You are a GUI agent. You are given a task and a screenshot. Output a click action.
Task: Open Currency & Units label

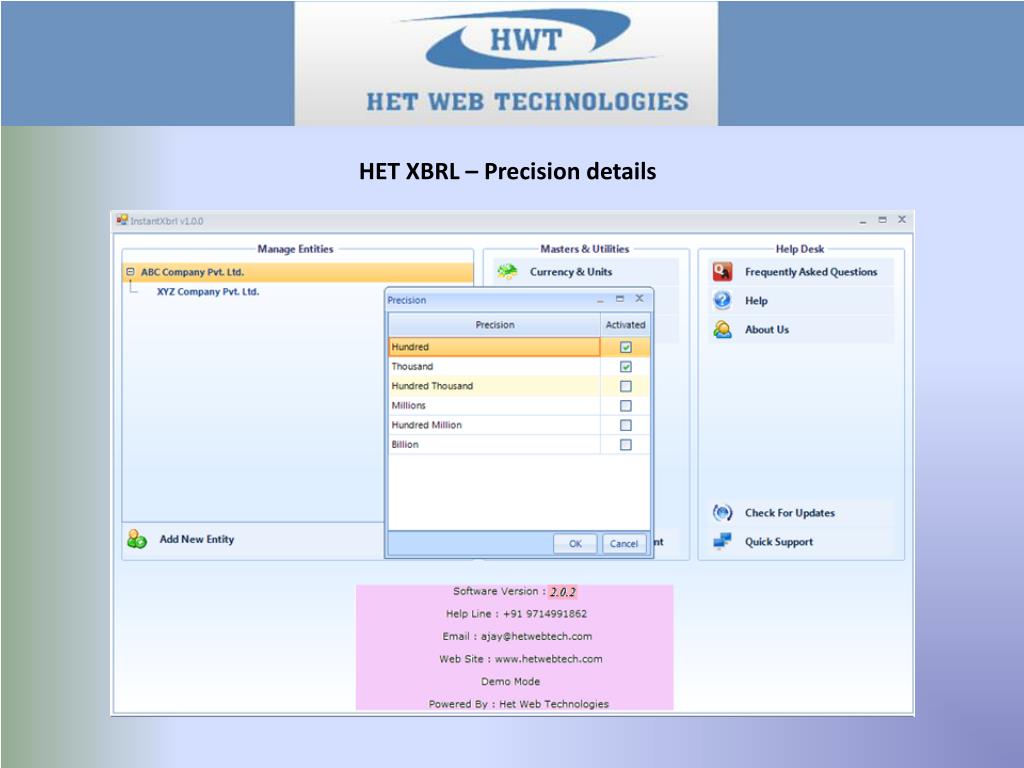[571, 272]
